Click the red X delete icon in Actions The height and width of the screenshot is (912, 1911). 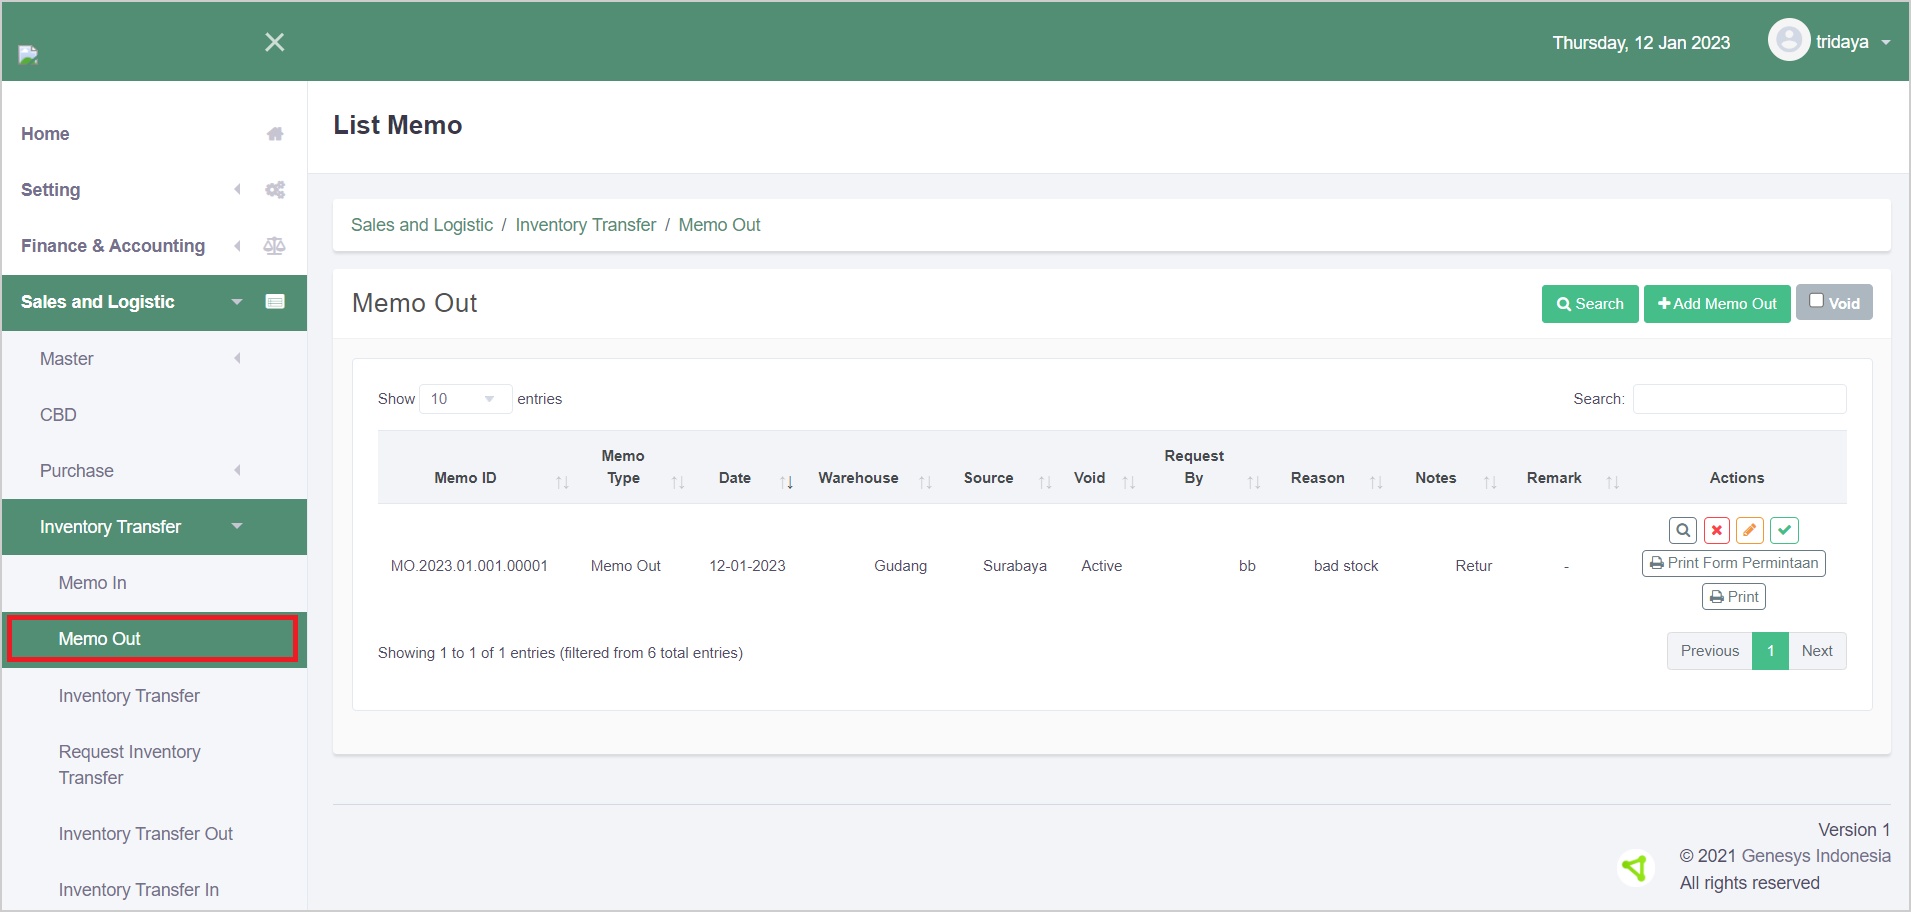point(1717,530)
